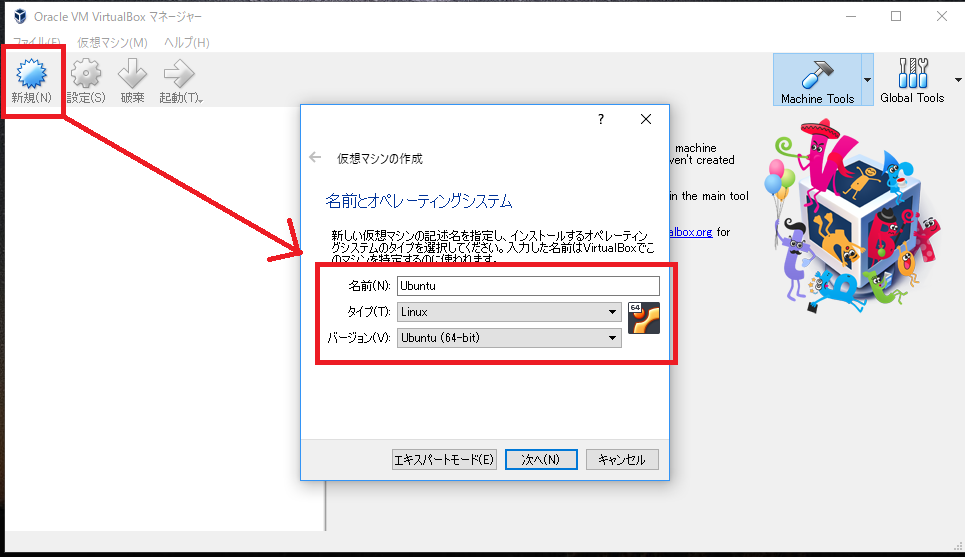Click the バージョン(V): label
Viewport: 965px width, 557px height.
click(x=359, y=338)
